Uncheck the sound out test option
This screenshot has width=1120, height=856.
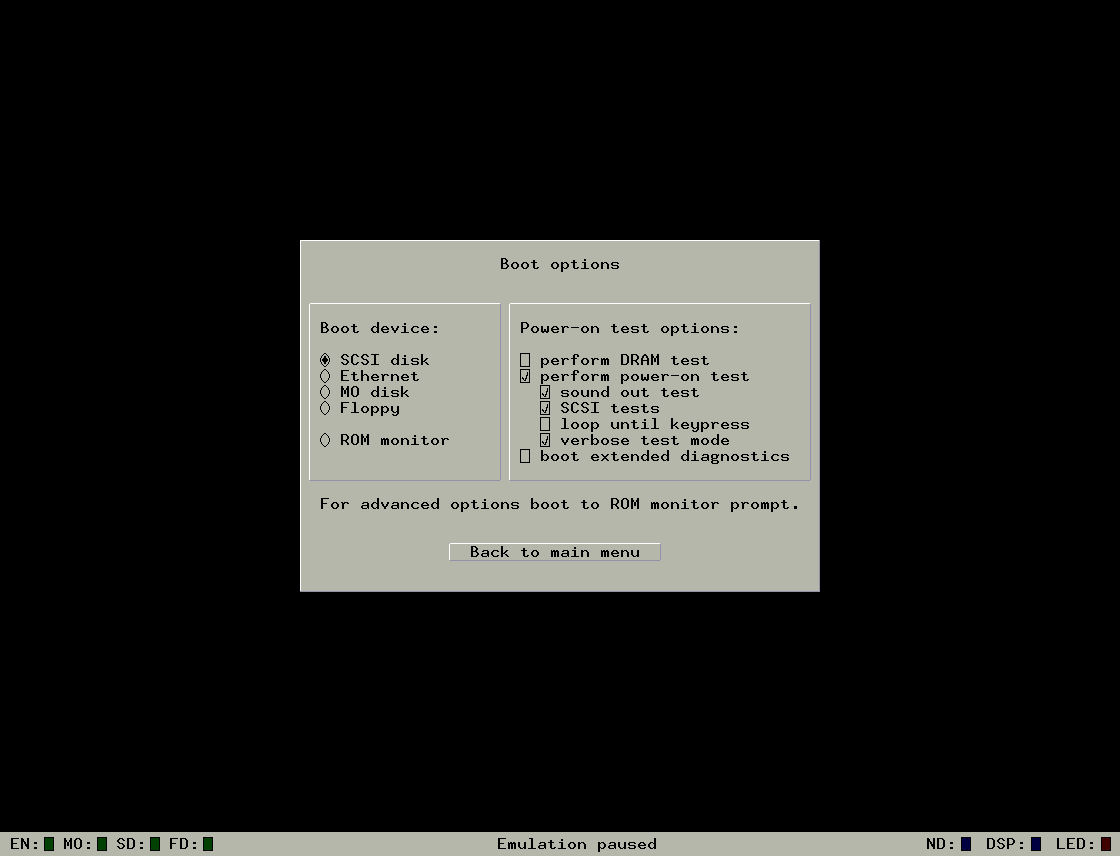[x=546, y=392]
